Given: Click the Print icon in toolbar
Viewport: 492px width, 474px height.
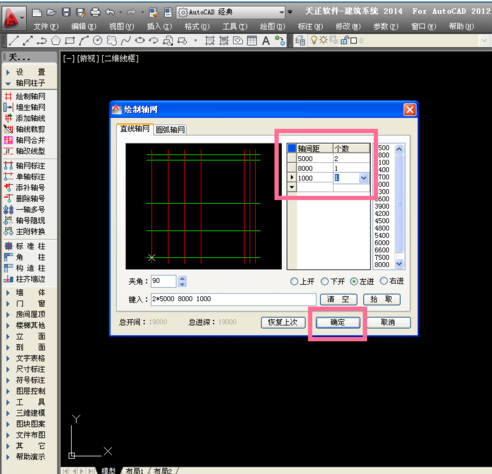Looking at the screenshot, I should (95, 13).
